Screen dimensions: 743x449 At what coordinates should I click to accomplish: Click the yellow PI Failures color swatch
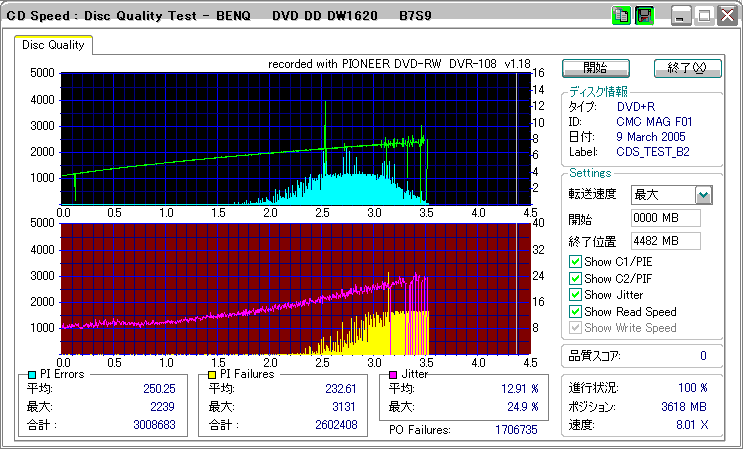tap(212, 375)
